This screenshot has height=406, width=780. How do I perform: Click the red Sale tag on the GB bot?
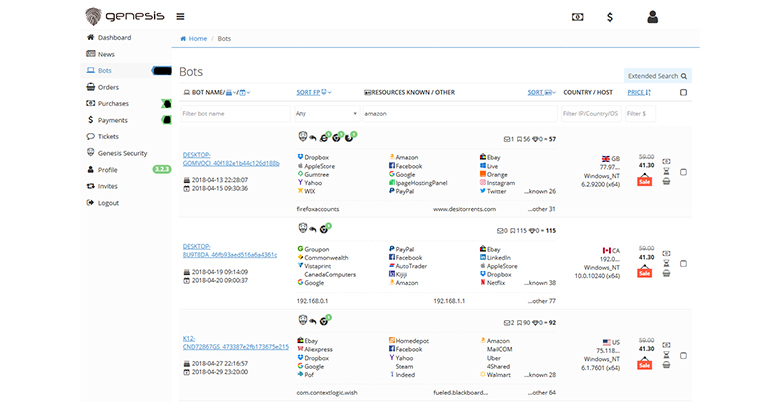pyautogui.click(x=645, y=180)
